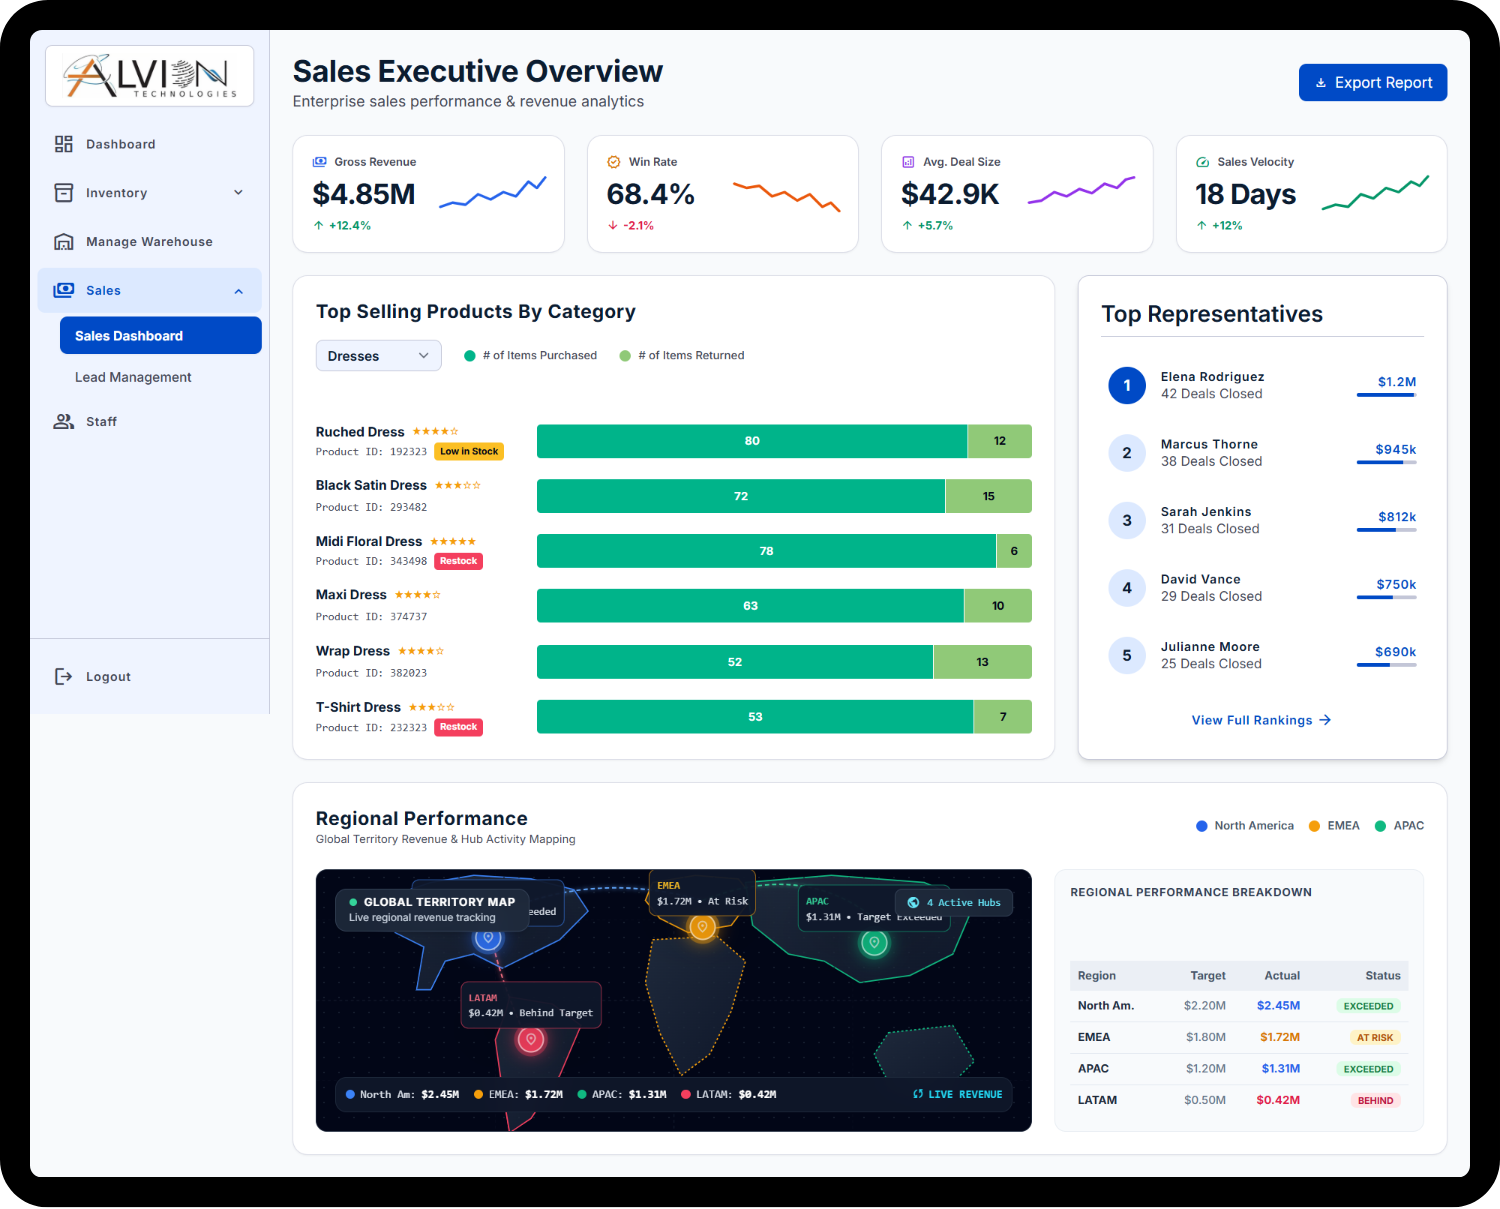Image resolution: width=1500 pixels, height=1209 pixels.
Task: Click the Avg. Deal Size chart icon
Action: click(x=909, y=162)
